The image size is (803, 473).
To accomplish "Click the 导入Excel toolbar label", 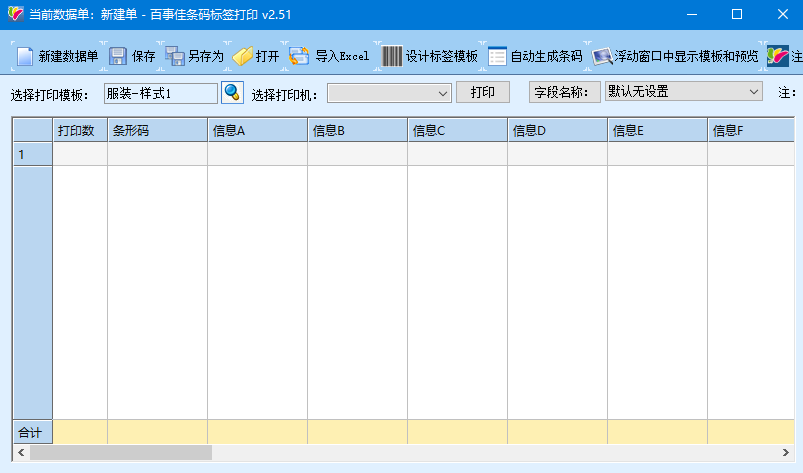I will coord(342,56).
